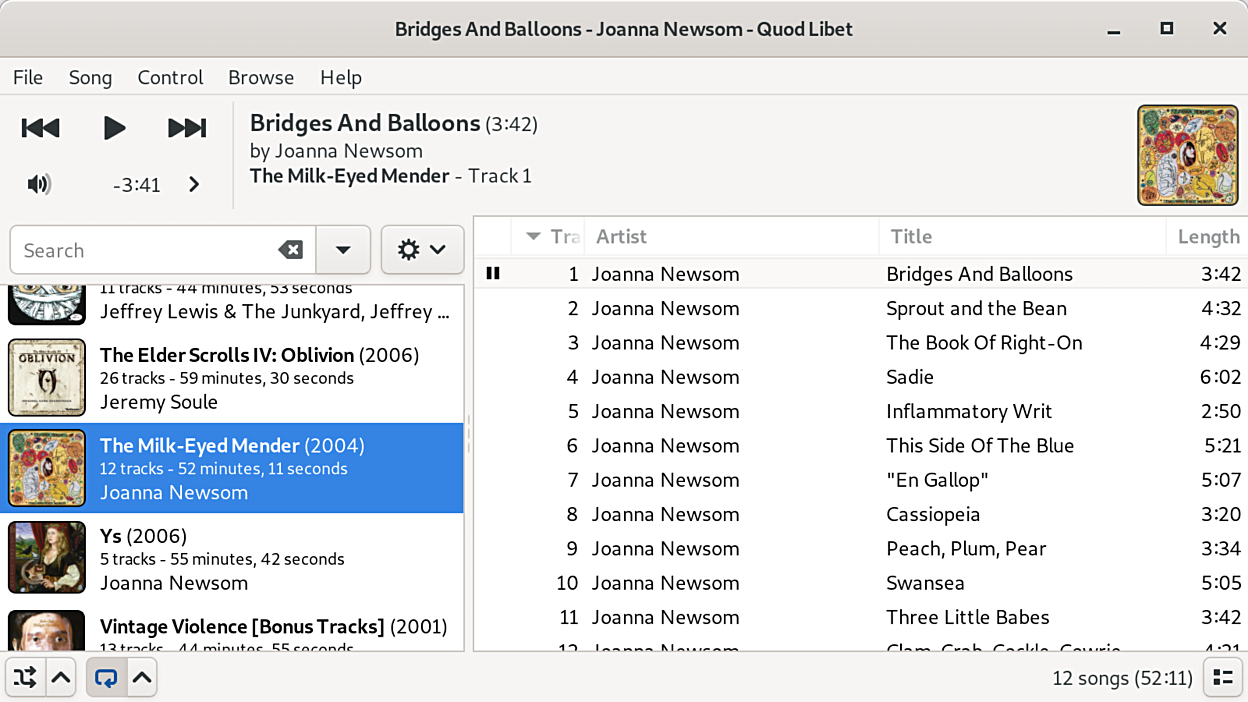
Task: Clear the search field with the backspace icon
Action: (x=290, y=250)
